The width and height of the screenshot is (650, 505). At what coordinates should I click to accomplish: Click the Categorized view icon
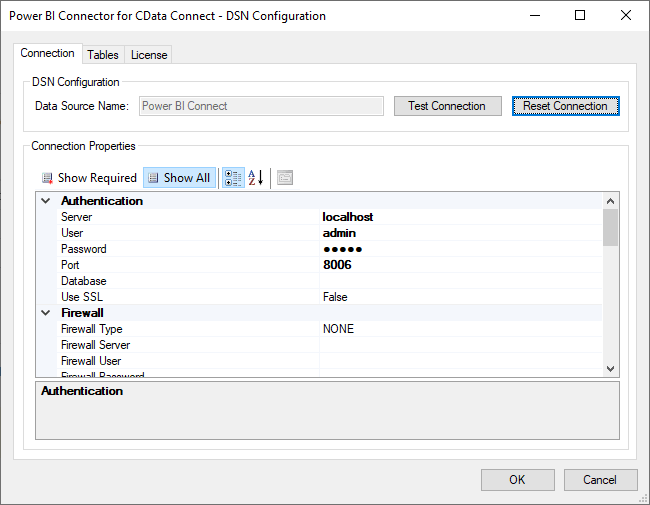point(232,178)
